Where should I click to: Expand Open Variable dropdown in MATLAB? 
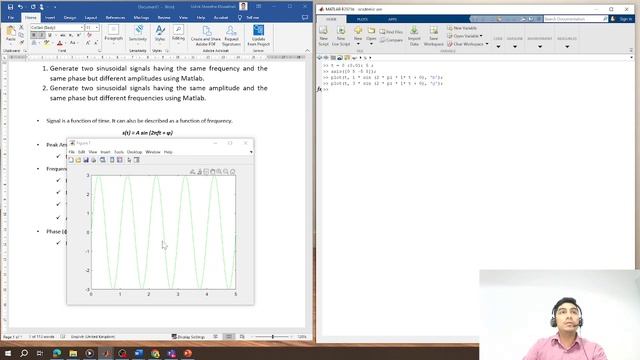[481, 36]
